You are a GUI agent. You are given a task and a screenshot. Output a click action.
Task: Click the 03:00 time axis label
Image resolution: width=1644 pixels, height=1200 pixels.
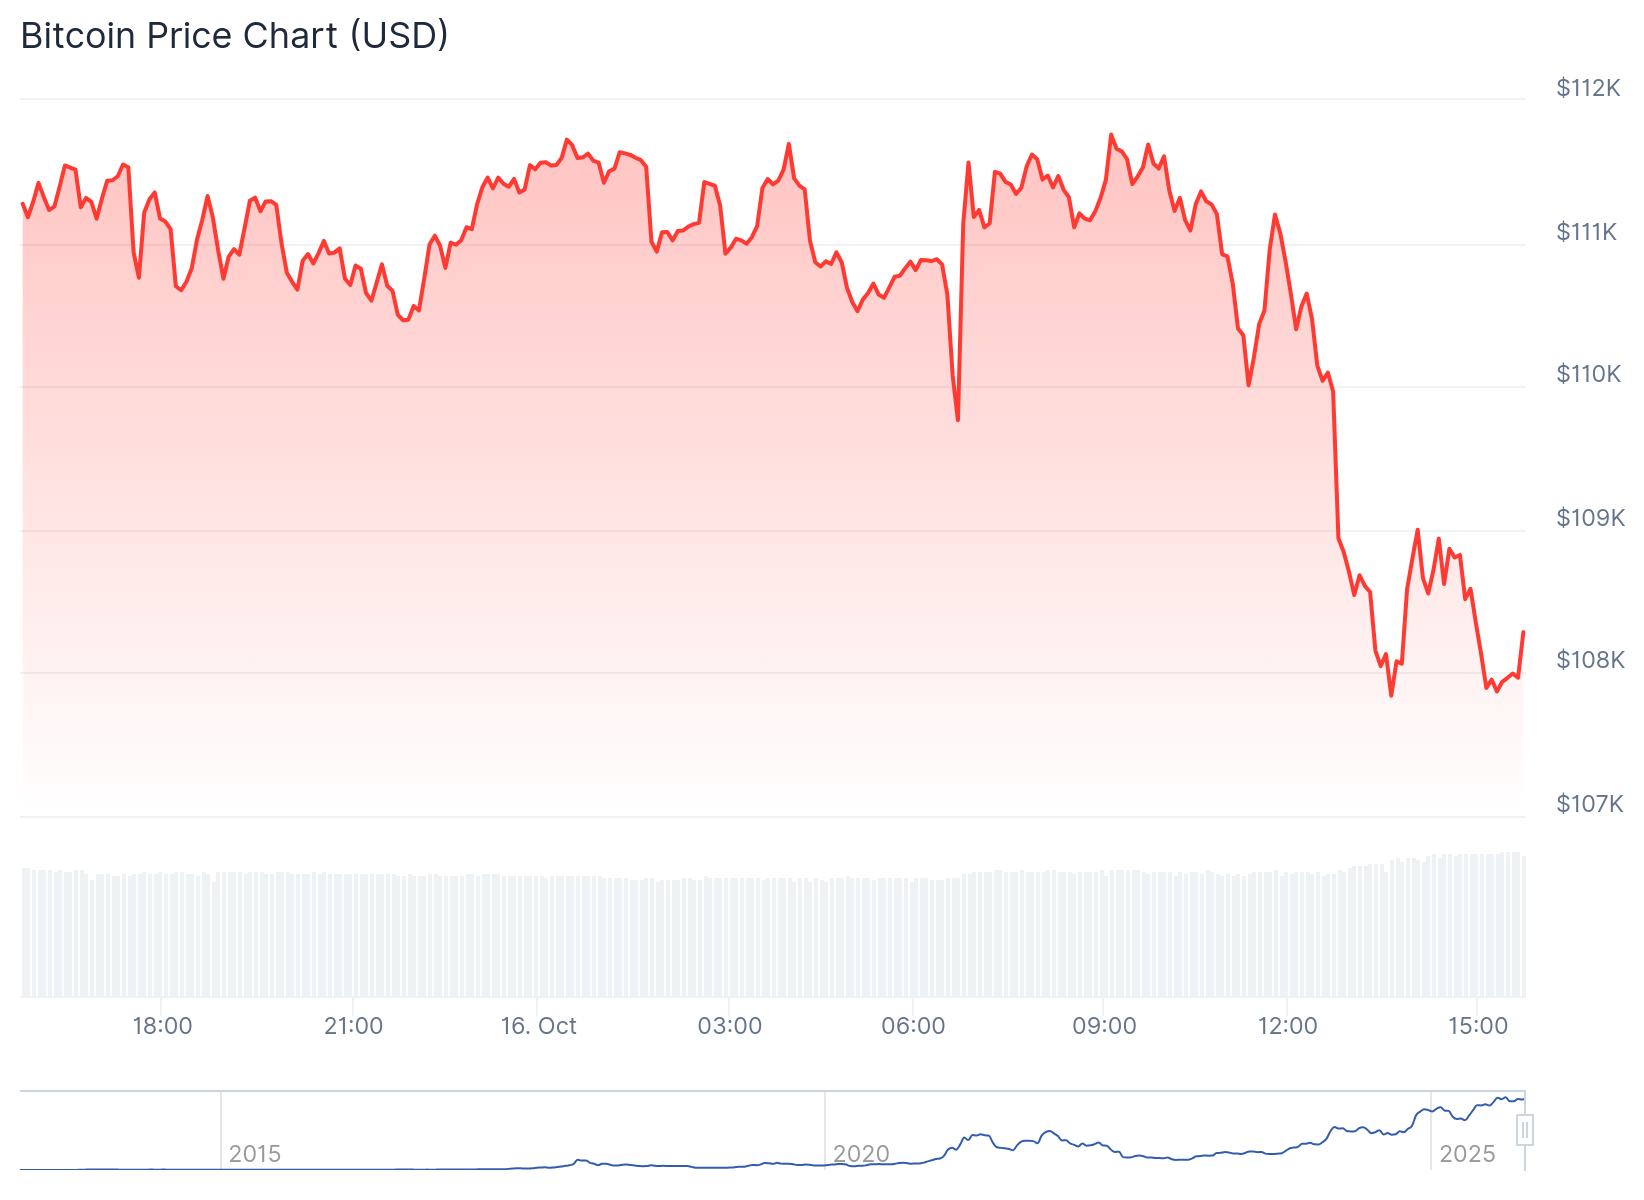(x=729, y=1026)
